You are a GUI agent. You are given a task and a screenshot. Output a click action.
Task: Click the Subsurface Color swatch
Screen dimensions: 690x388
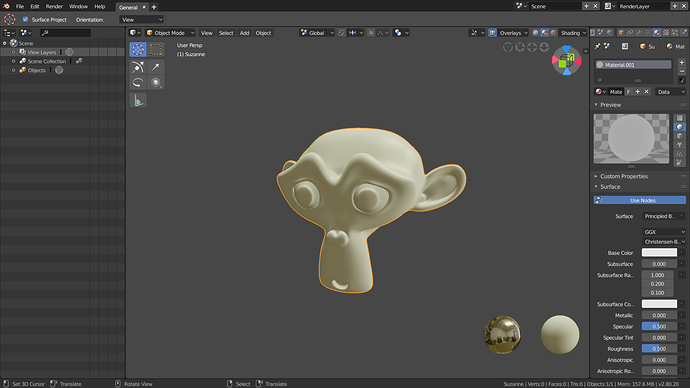pyautogui.click(x=659, y=304)
